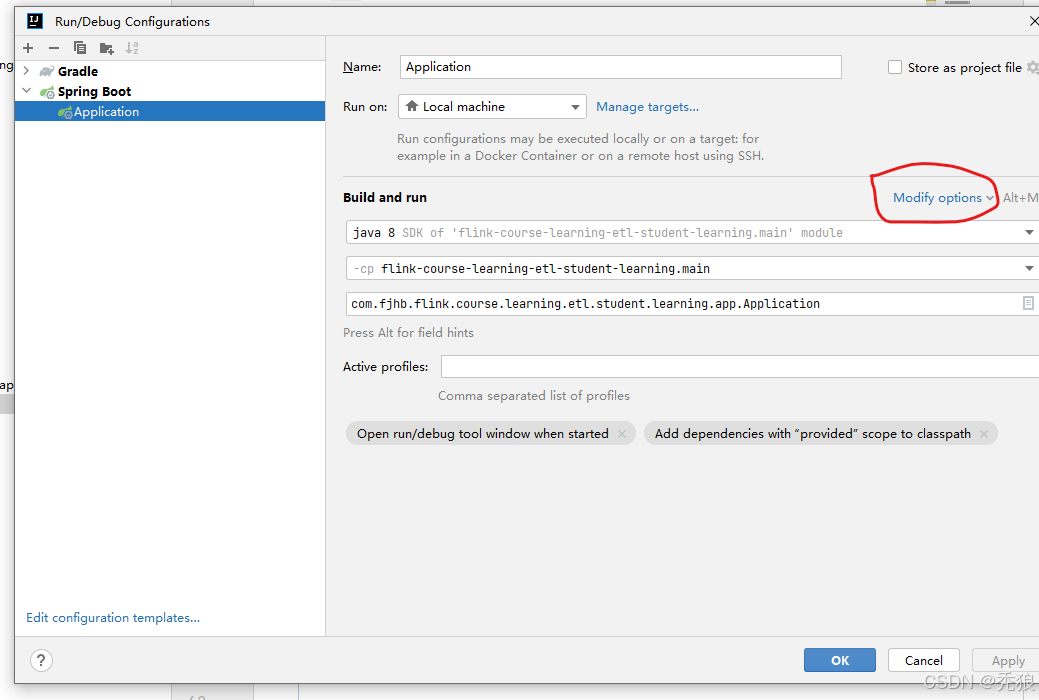
Task: Remove the 'Add dependencies with provided scope' tag
Action: coord(984,434)
